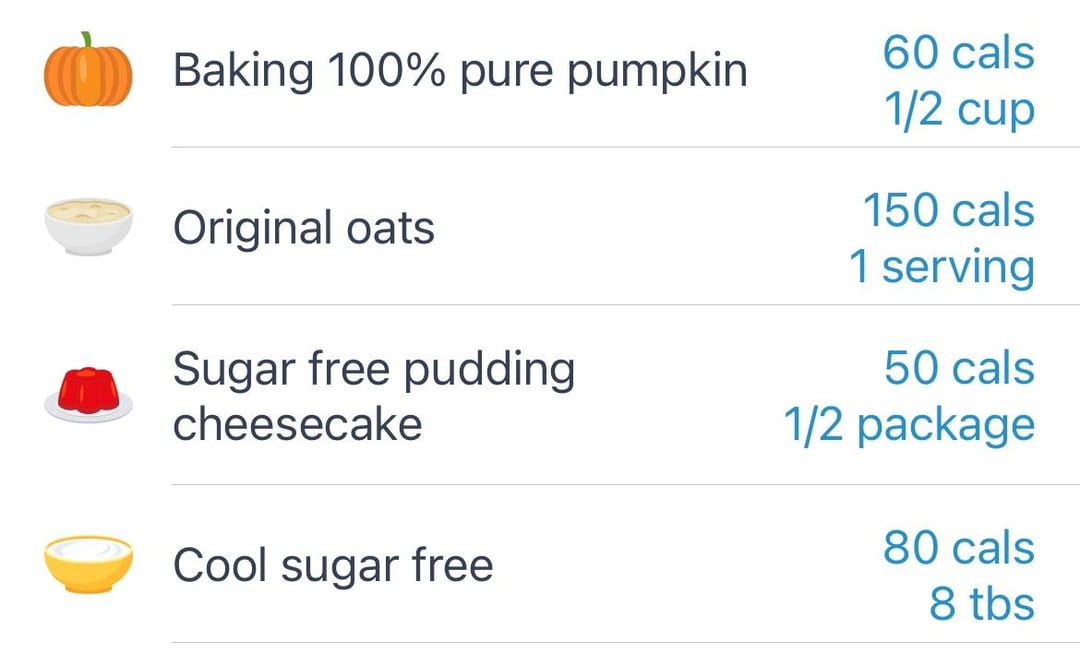1080x653 pixels.
Task: Tap the oatmeal bowl icon
Action: click(88, 227)
